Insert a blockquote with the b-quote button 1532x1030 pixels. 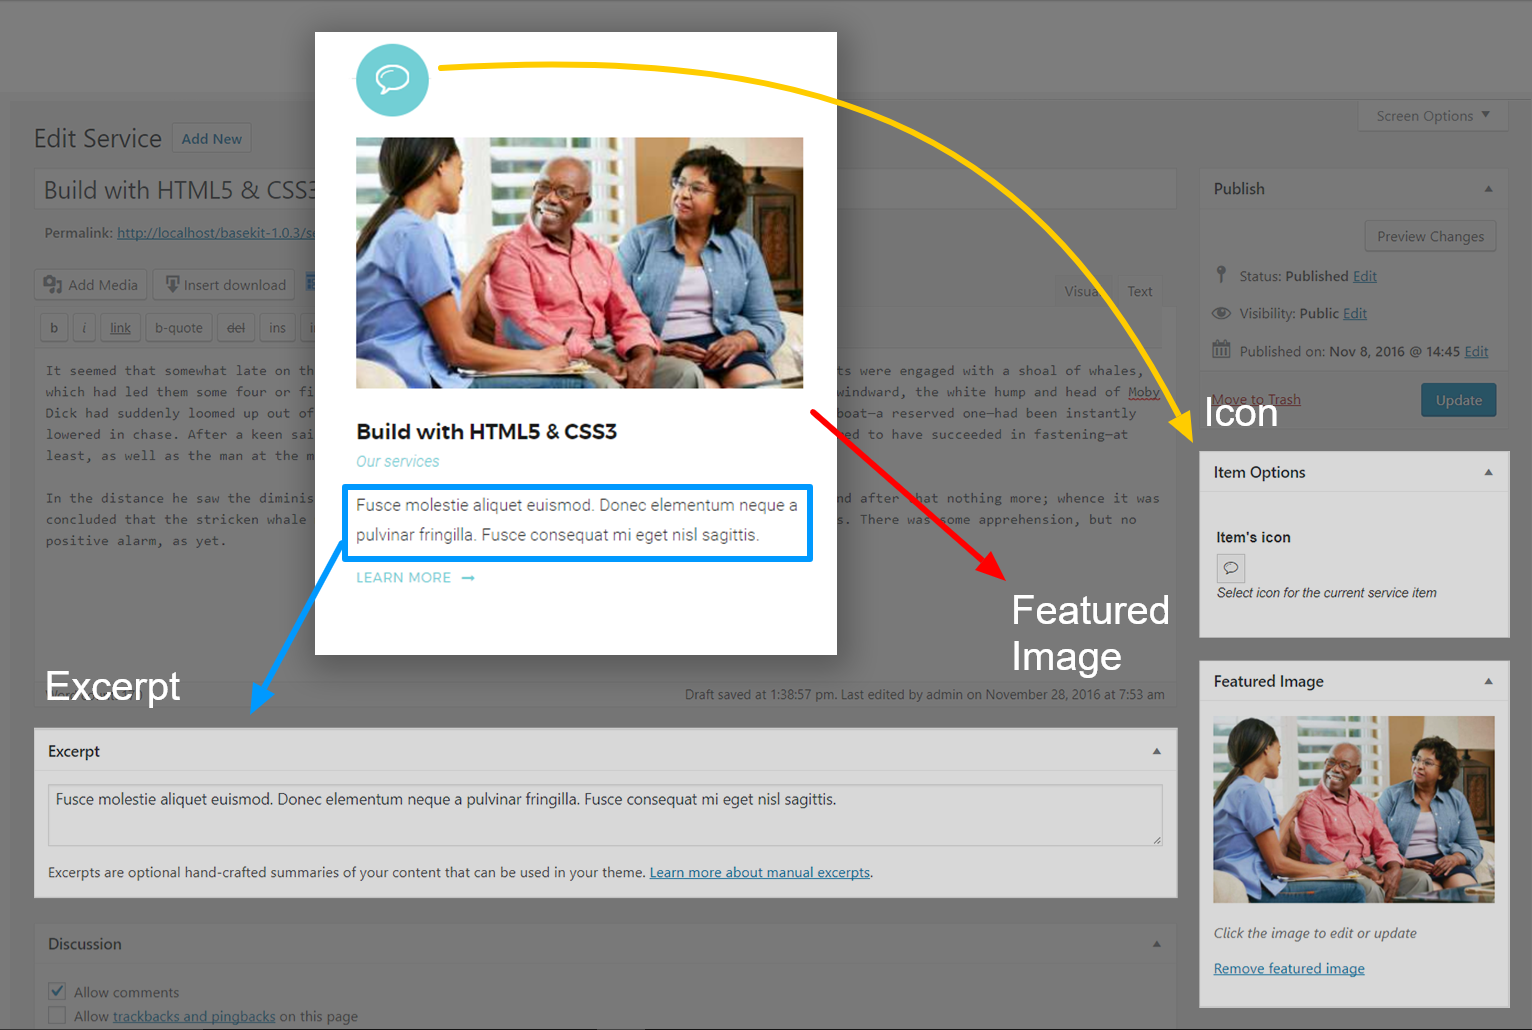[178, 328]
